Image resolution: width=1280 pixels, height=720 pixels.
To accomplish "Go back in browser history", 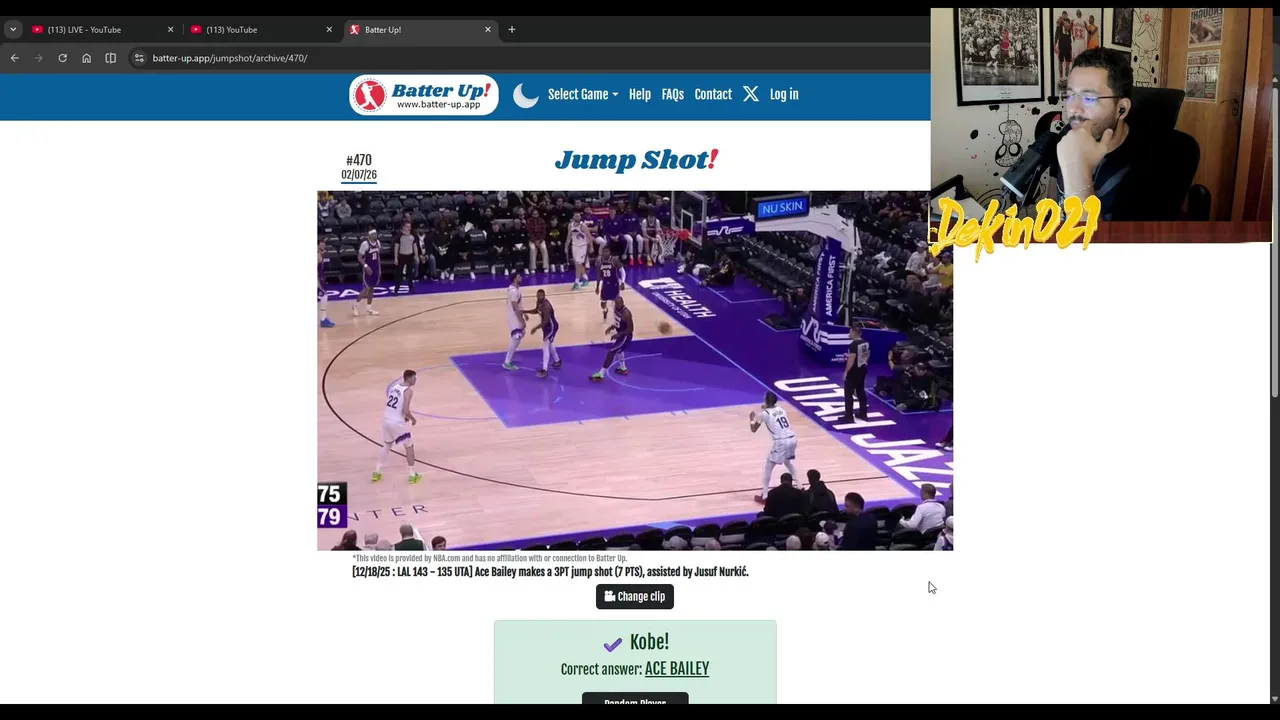I will [x=15, y=58].
